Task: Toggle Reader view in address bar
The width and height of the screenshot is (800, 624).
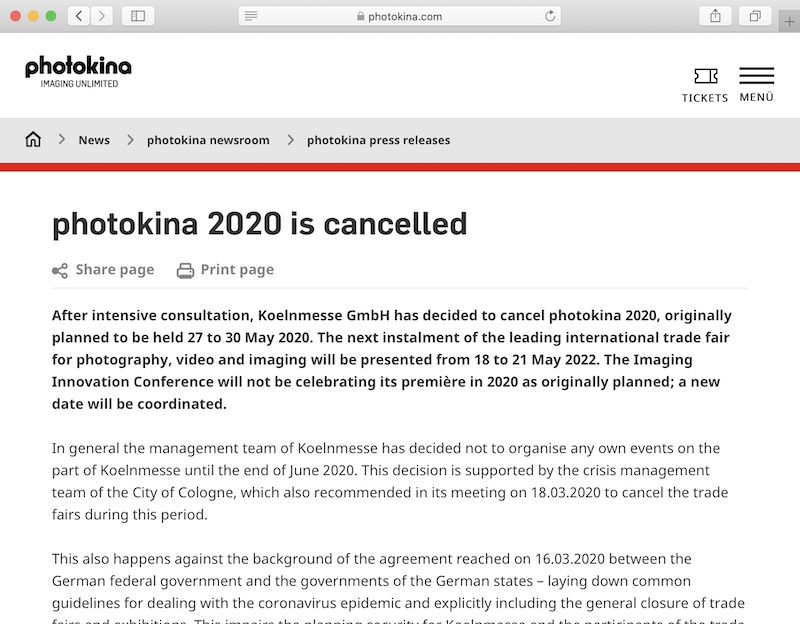Action: pos(251,16)
